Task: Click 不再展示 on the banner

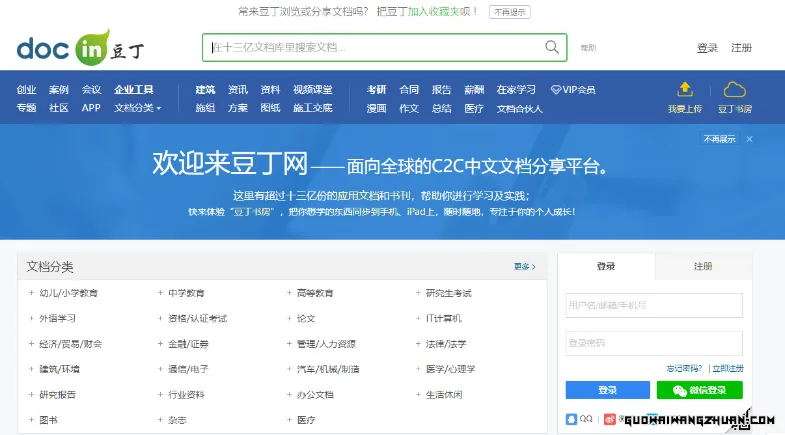Action: 719,139
